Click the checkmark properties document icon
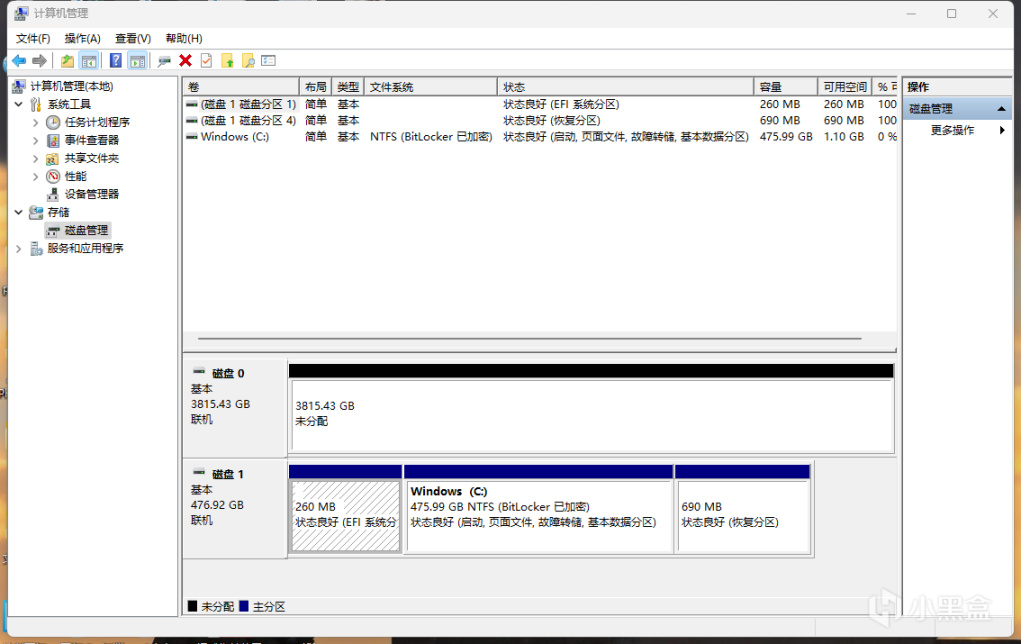The width and height of the screenshot is (1021, 644). click(x=206, y=61)
